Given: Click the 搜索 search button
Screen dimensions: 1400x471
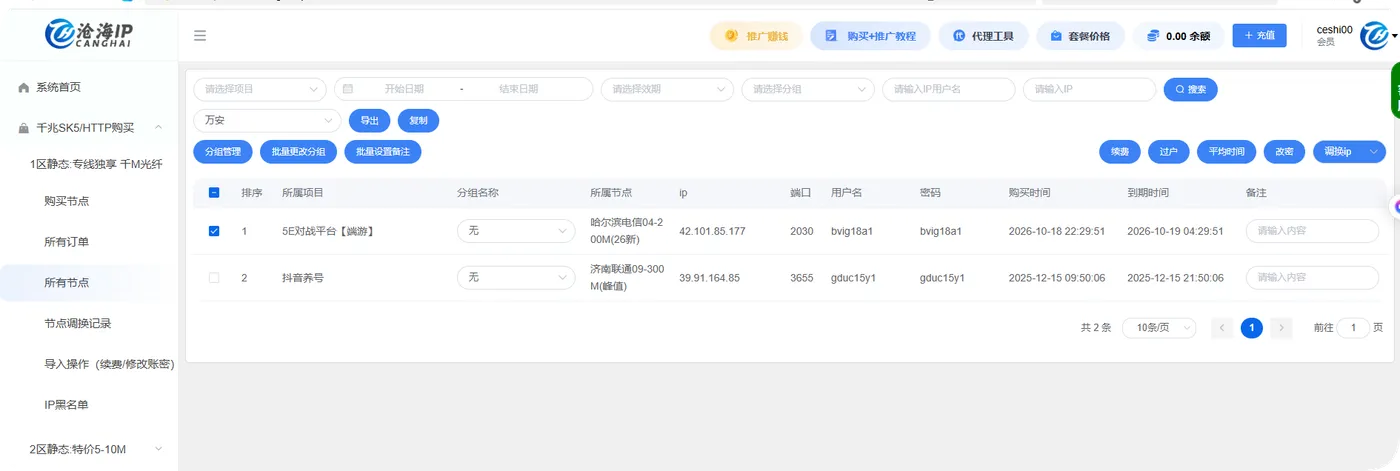Looking at the screenshot, I should point(1190,89).
